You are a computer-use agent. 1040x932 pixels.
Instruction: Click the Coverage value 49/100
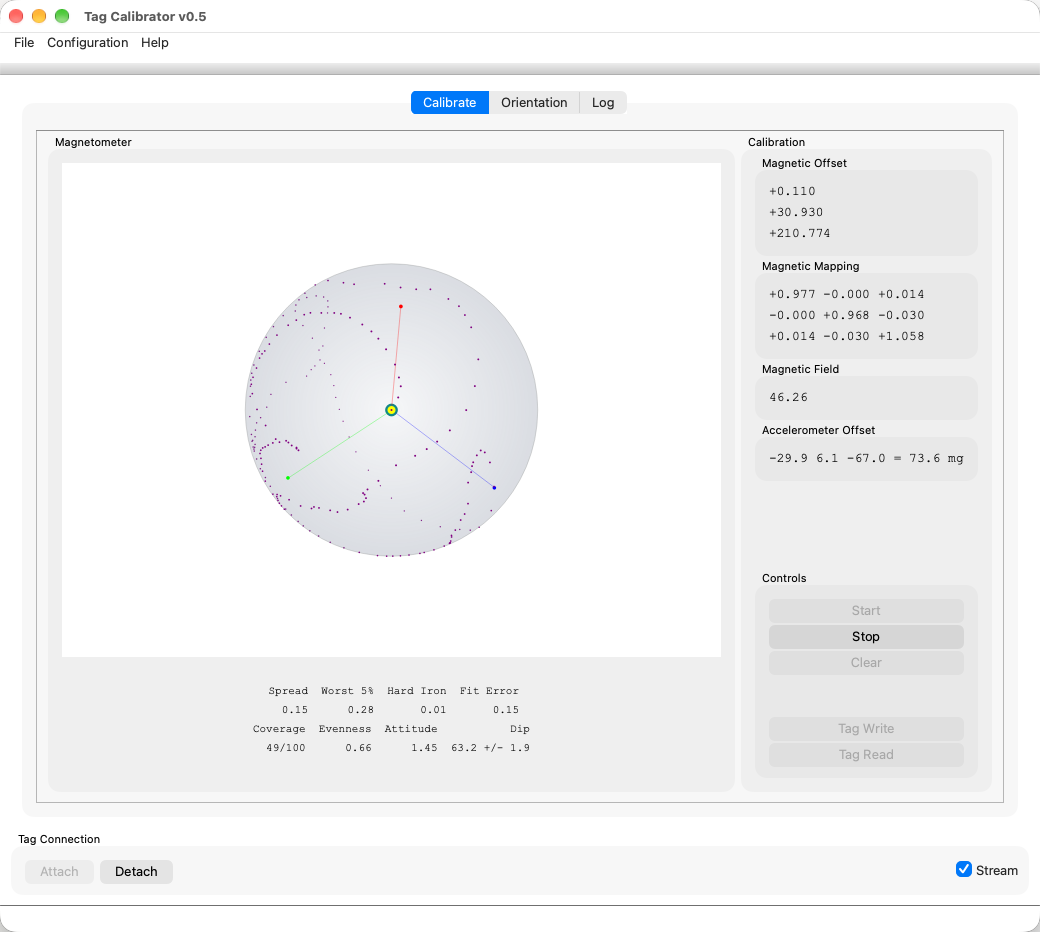click(286, 748)
